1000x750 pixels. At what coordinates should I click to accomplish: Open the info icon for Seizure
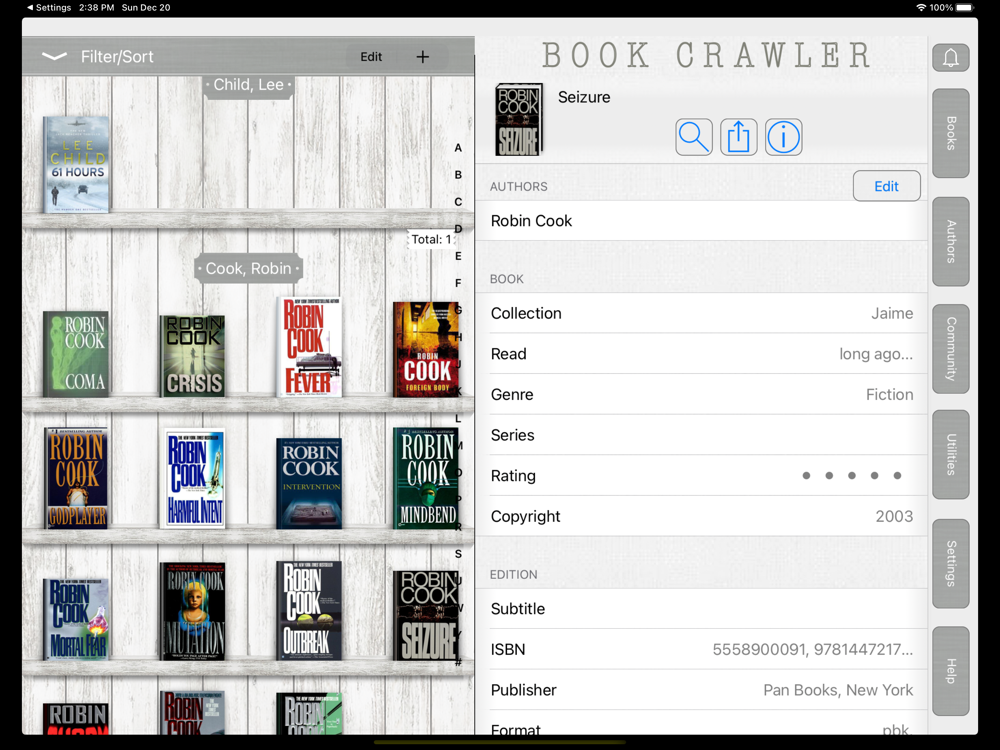(783, 137)
